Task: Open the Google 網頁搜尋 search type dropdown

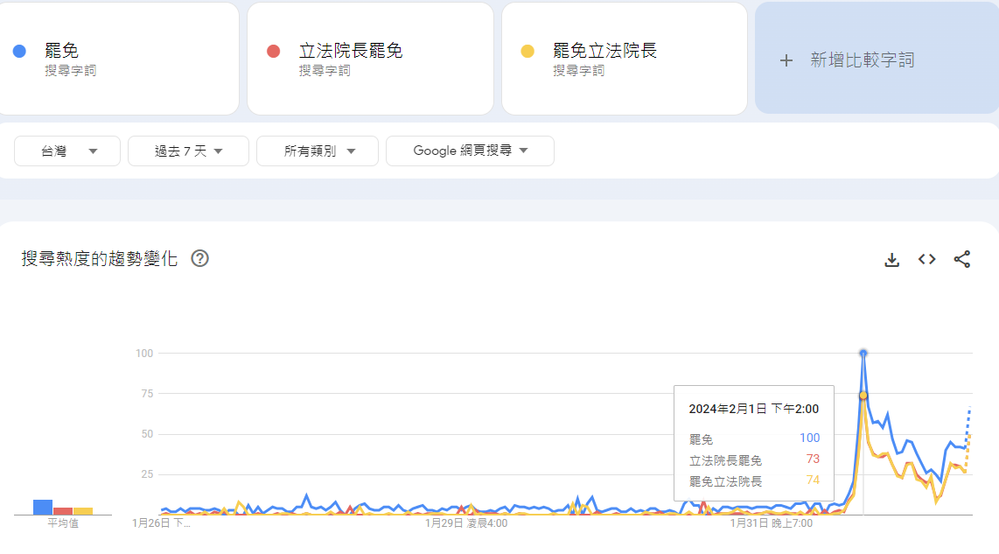Action: click(x=470, y=151)
